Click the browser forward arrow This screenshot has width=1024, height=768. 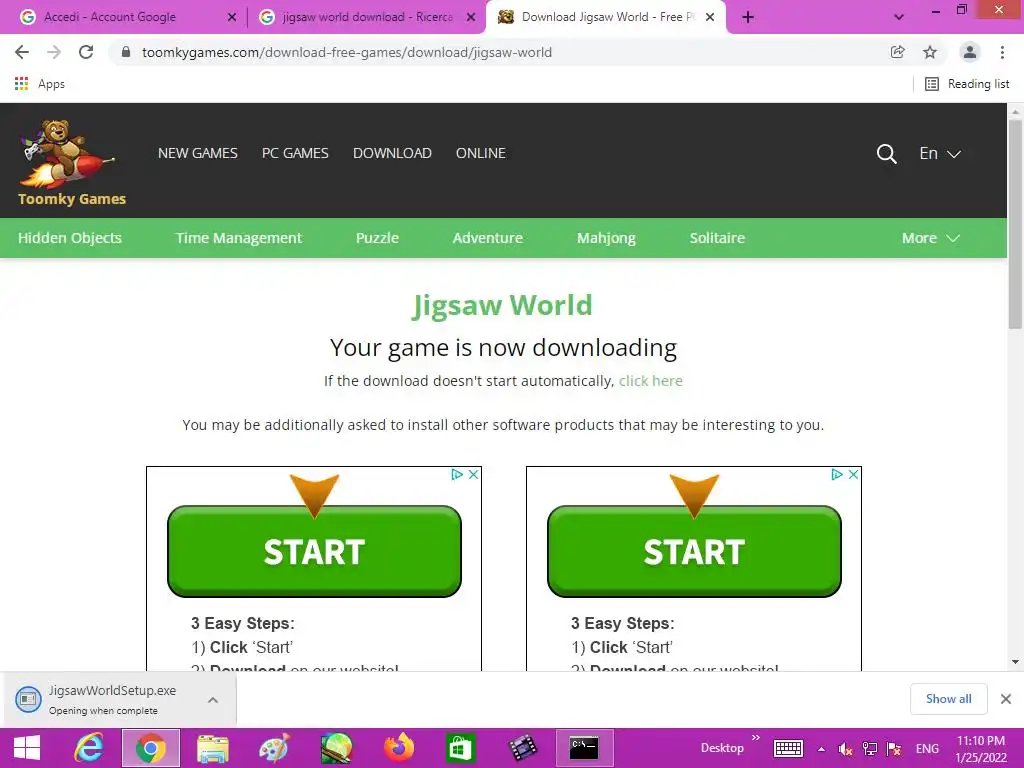[54, 52]
